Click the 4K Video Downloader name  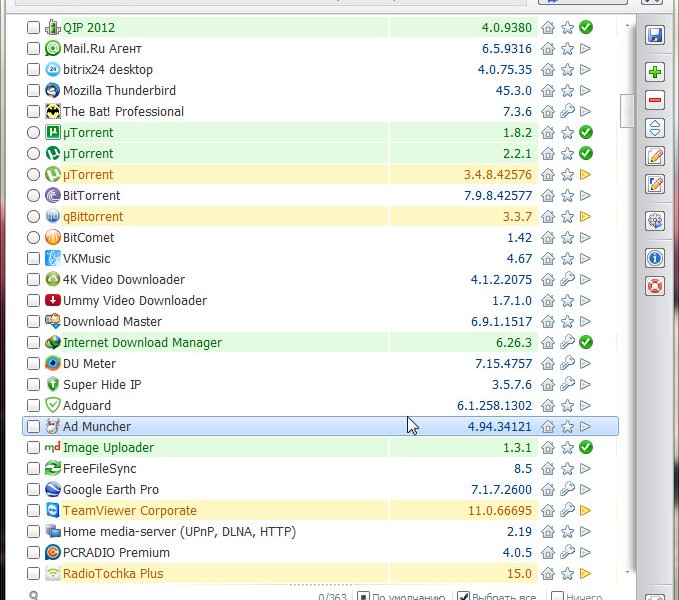coord(124,279)
